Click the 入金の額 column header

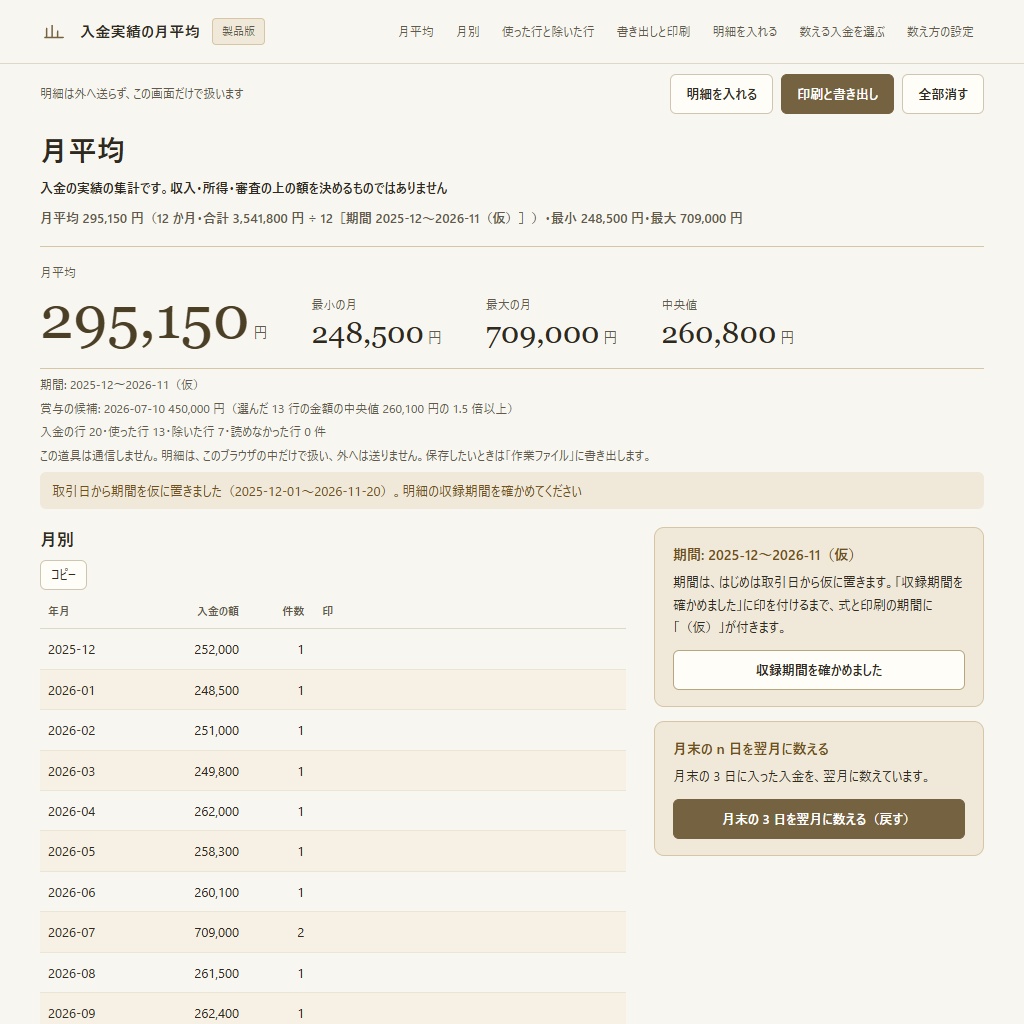[218, 611]
